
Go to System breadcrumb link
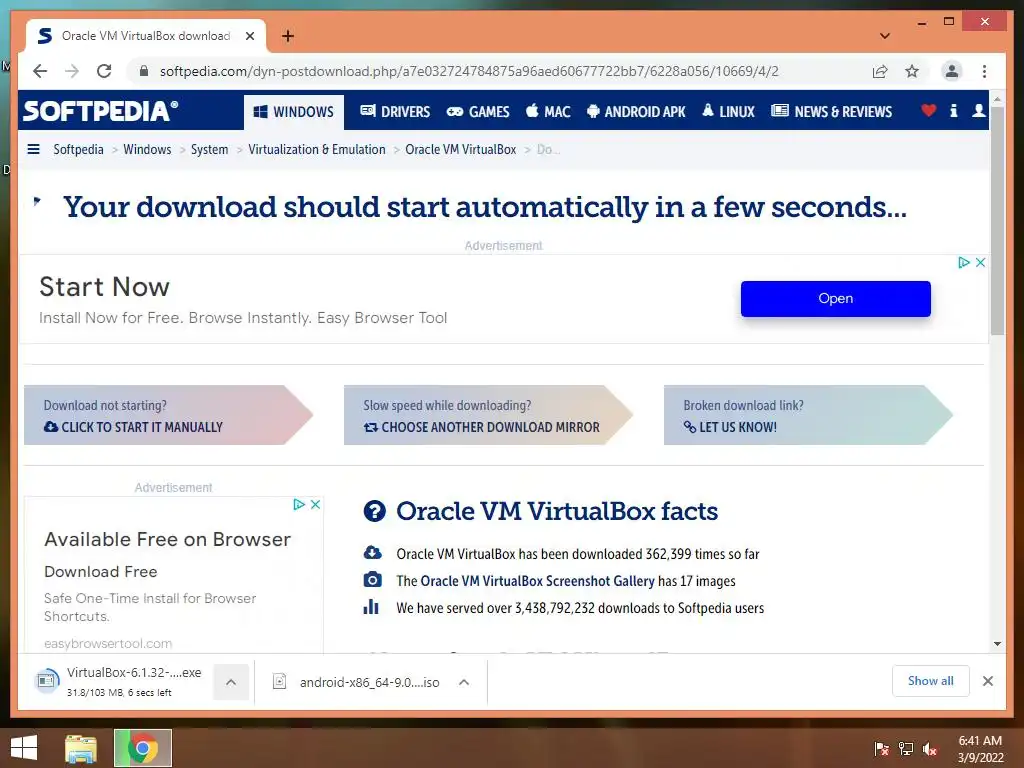pyautogui.click(x=210, y=150)
